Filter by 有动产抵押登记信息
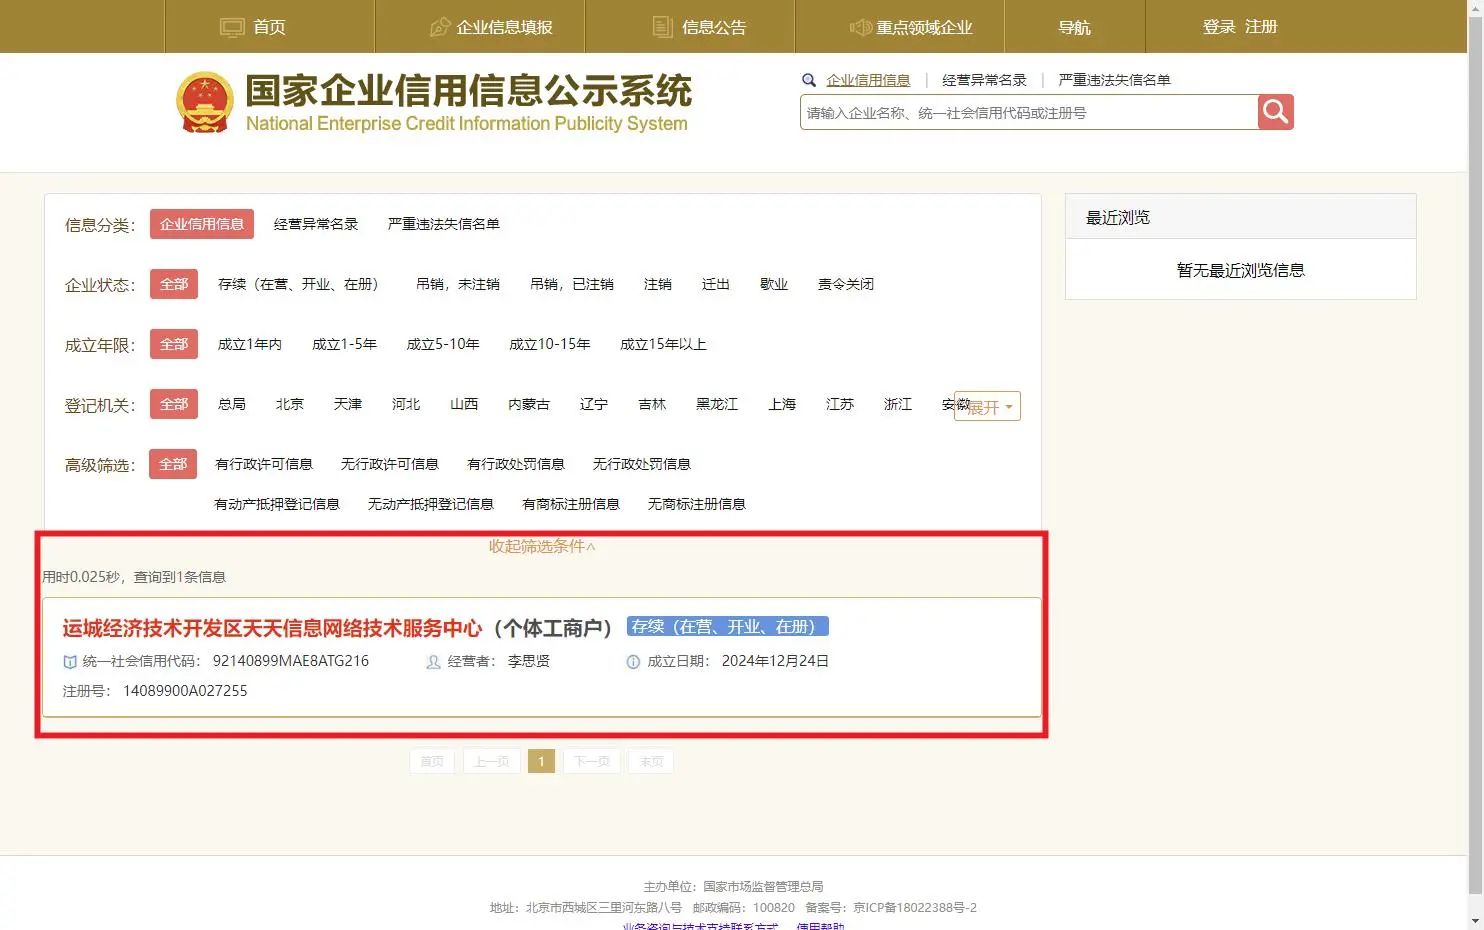 tap(277, 504)
